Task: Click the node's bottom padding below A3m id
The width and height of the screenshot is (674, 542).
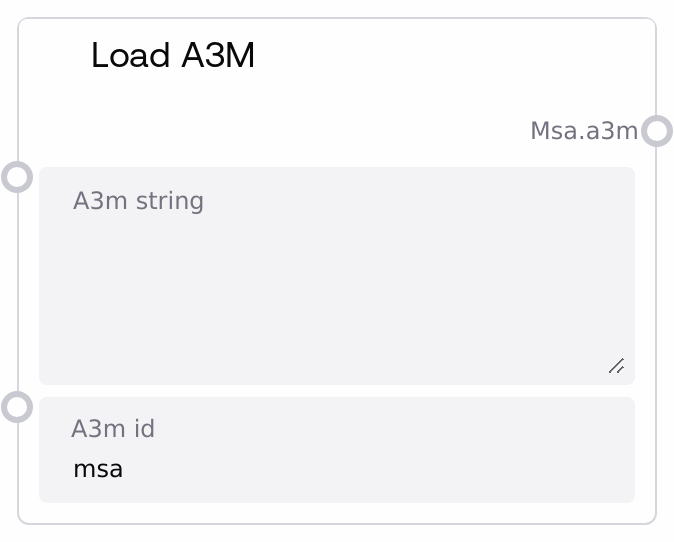Action: point(336,512)
